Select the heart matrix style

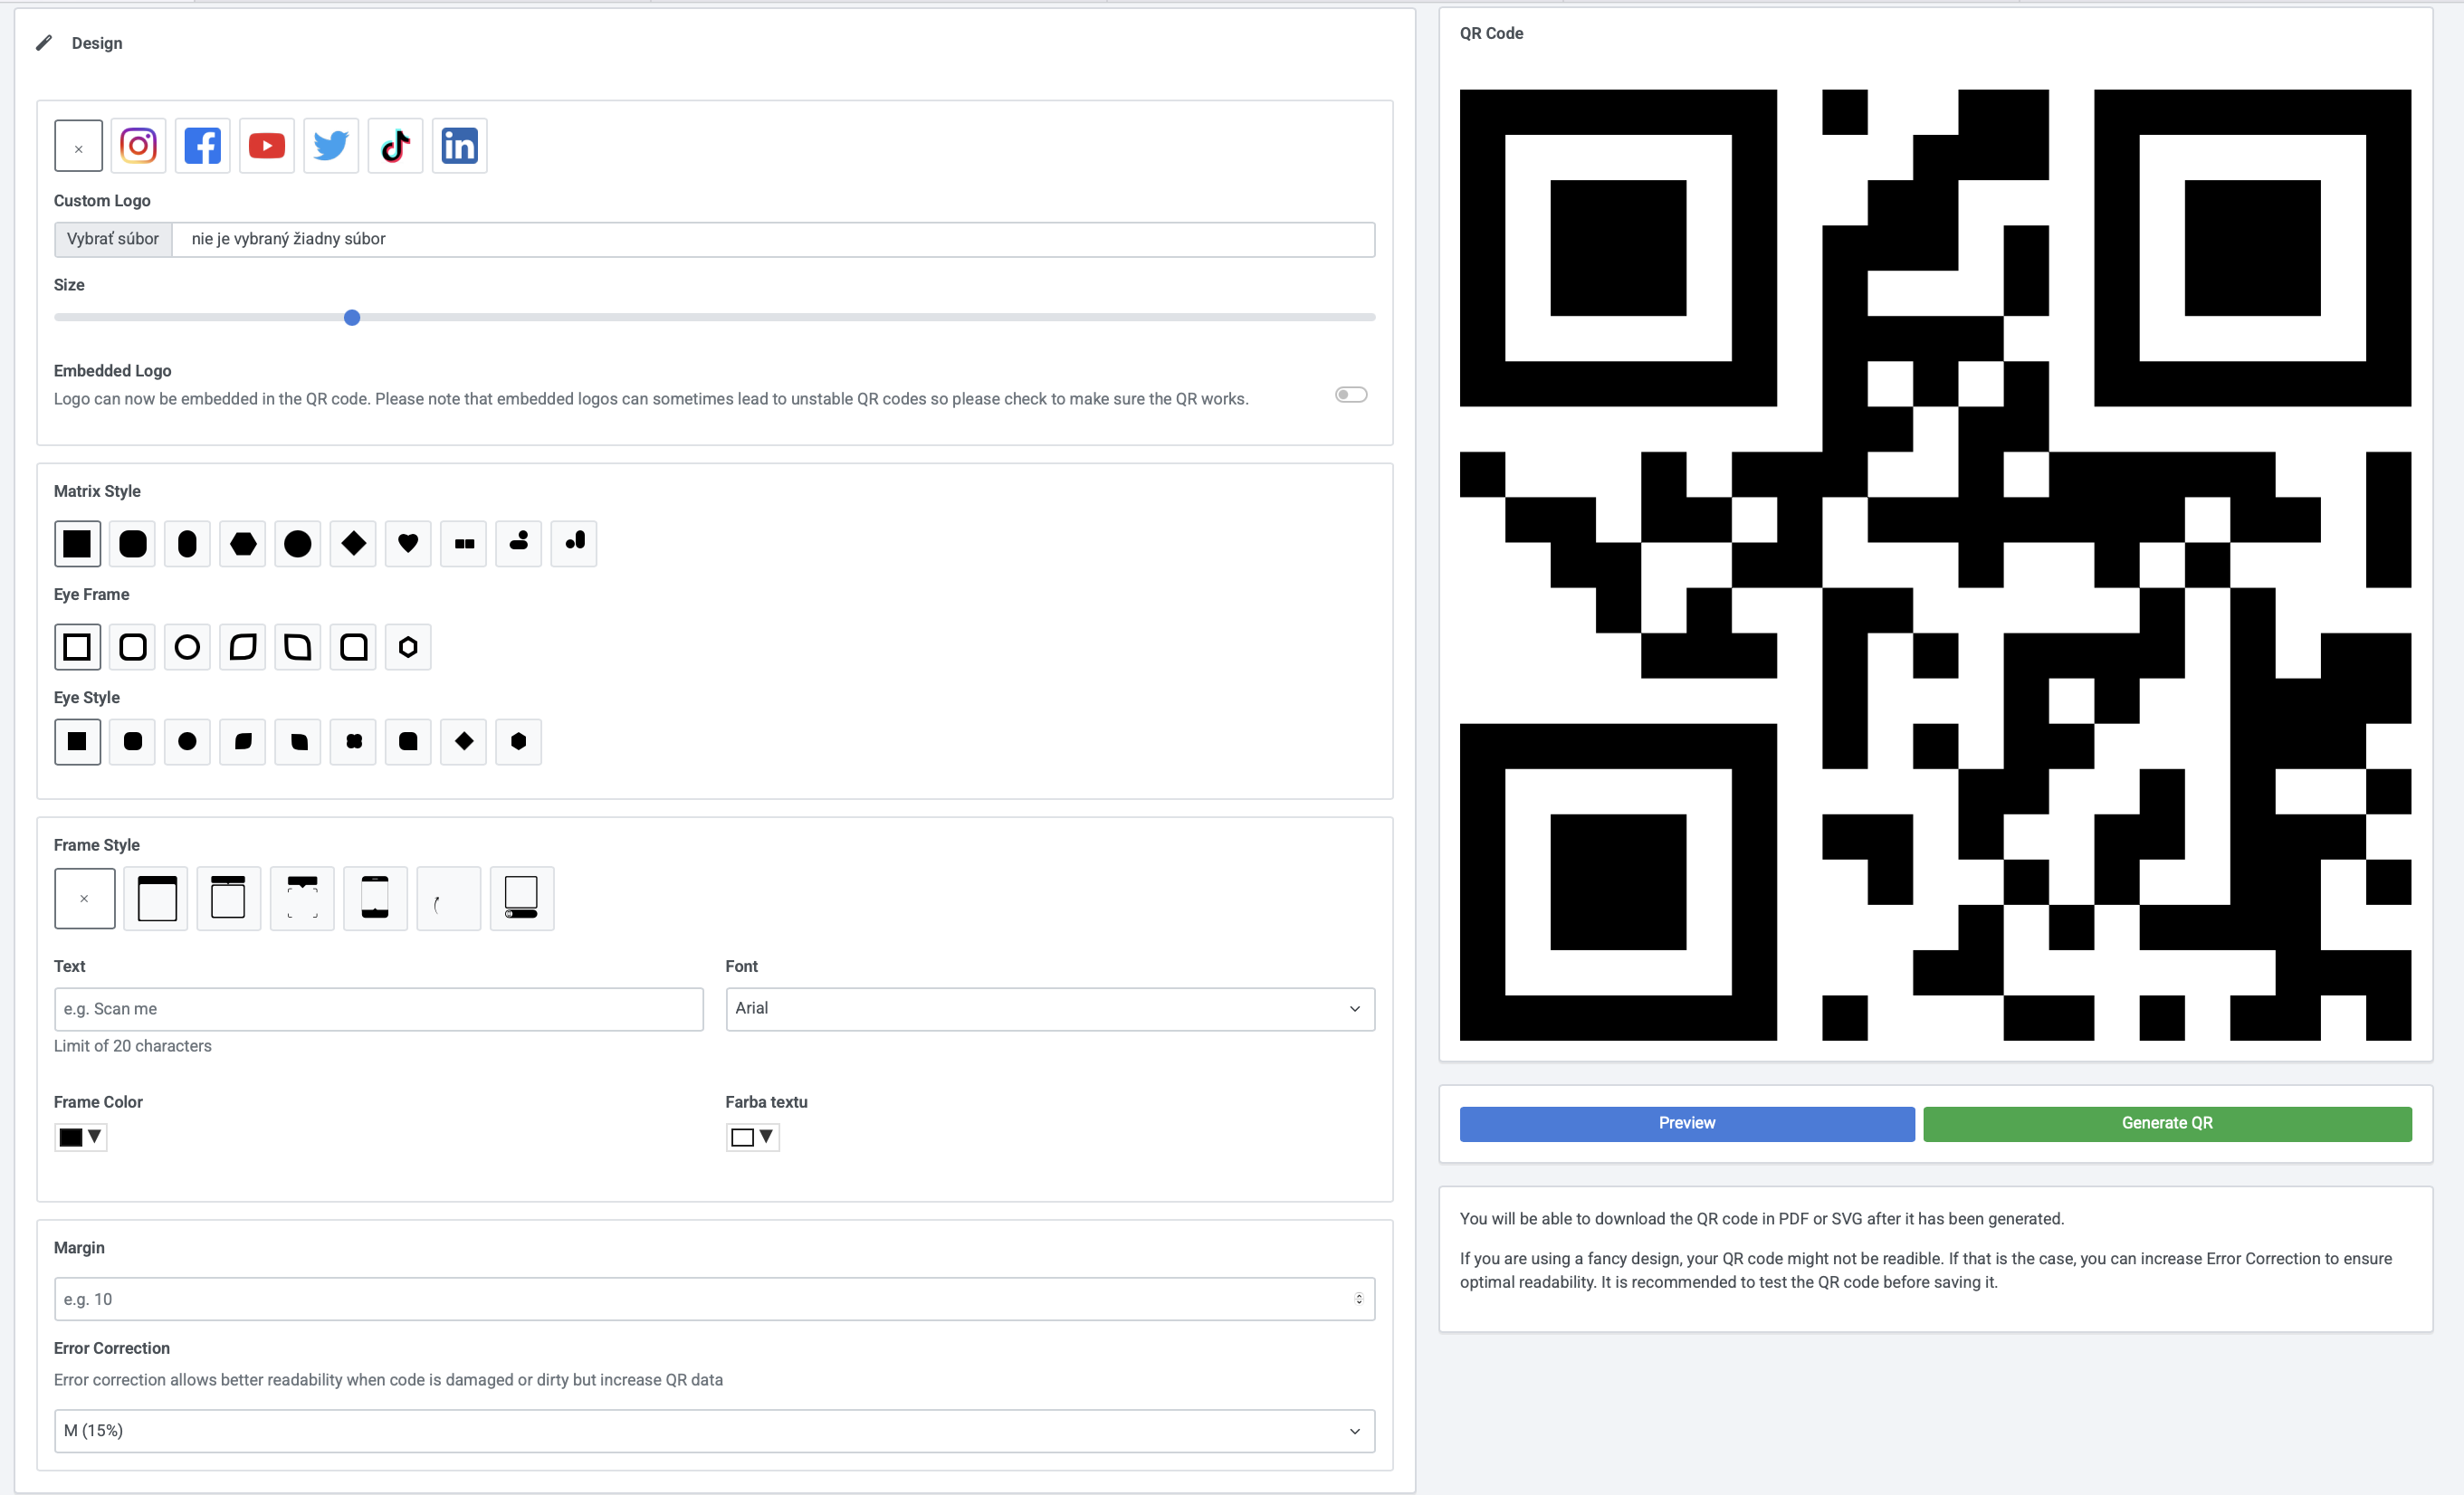408,544
